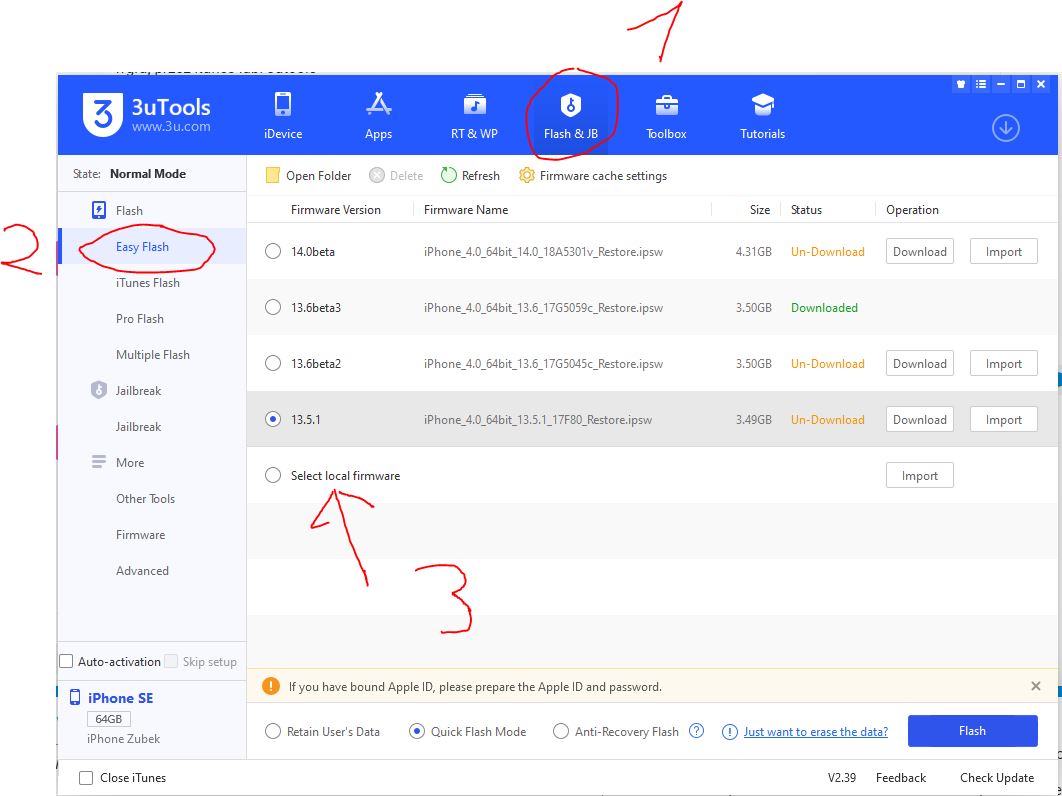Click the Delete toolbar item

[396, 175]
